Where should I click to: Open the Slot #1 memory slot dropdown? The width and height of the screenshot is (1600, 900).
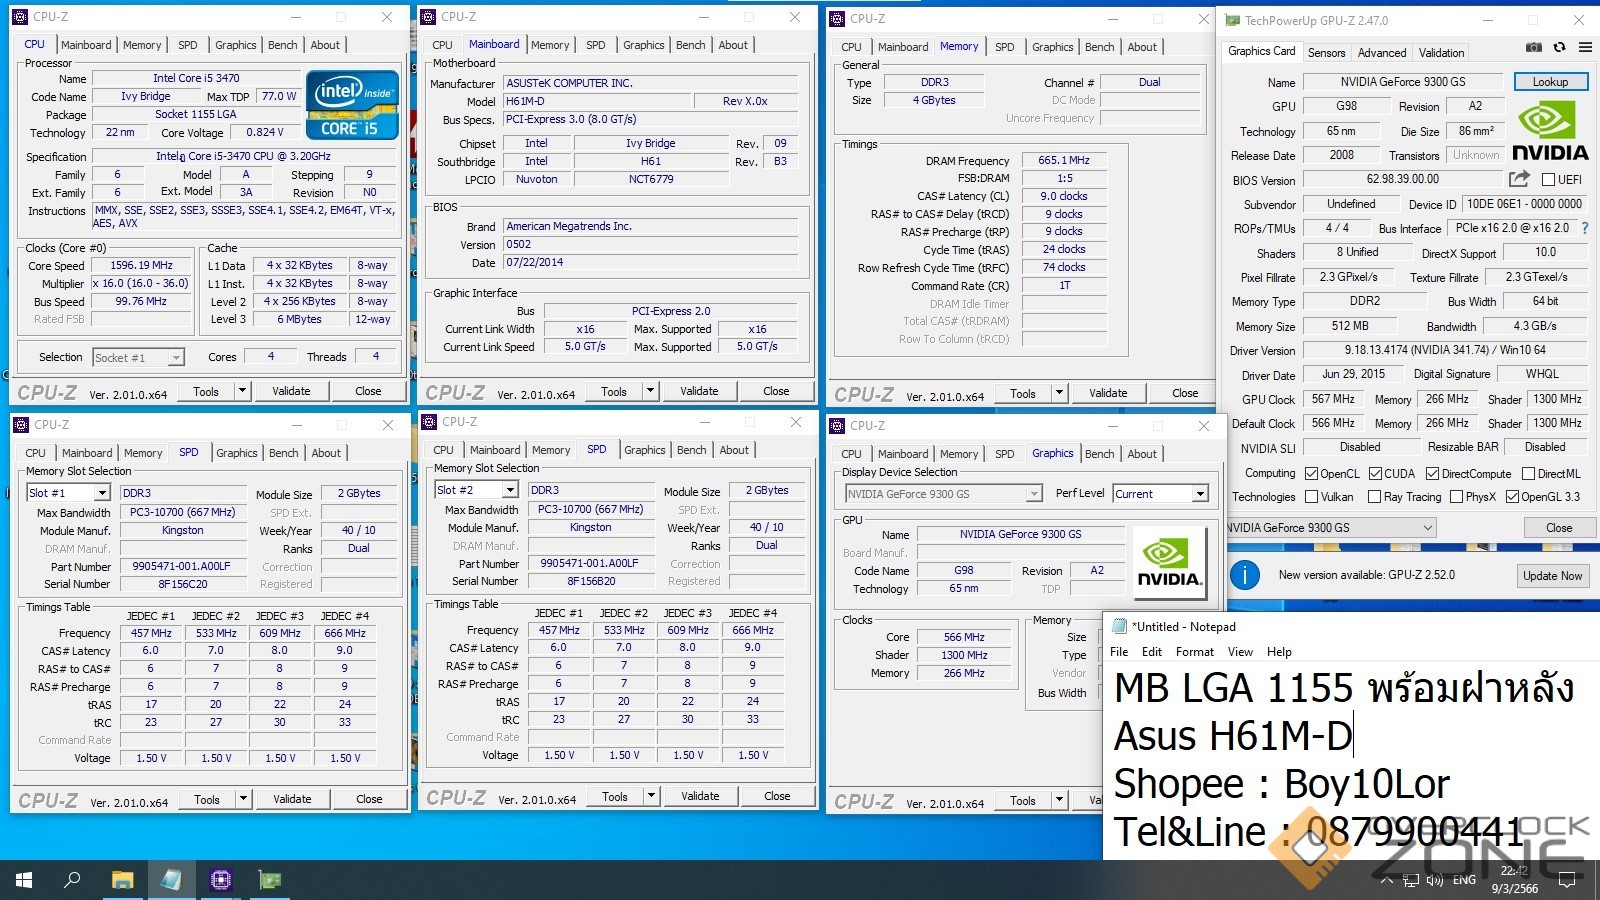(x=101, y=493)
